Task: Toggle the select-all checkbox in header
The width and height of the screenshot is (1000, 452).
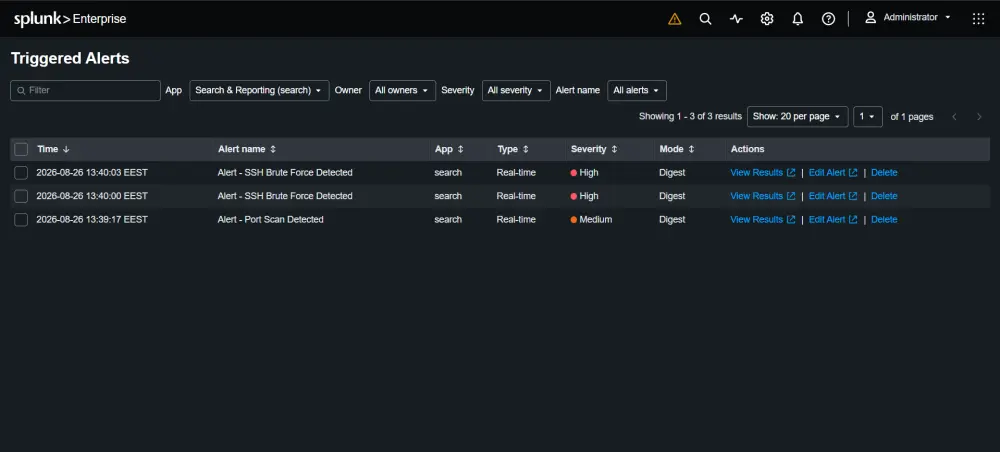Action: [x=21, y=149]
